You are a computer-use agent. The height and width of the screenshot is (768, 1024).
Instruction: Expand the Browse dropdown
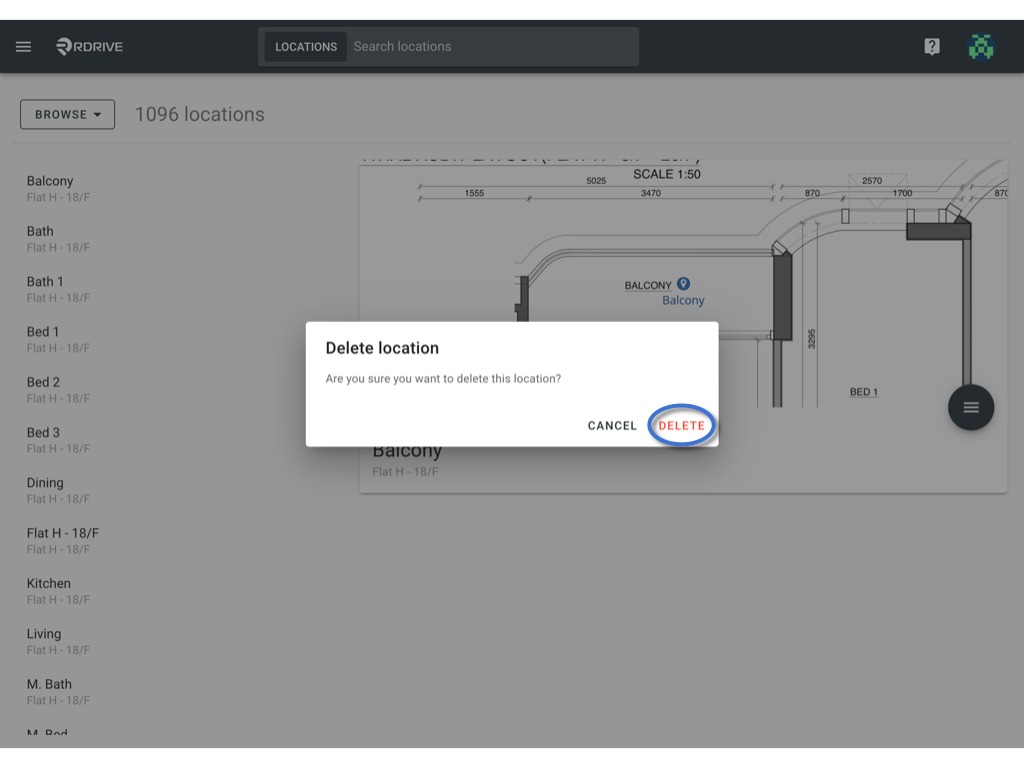[x=67, y=114]
